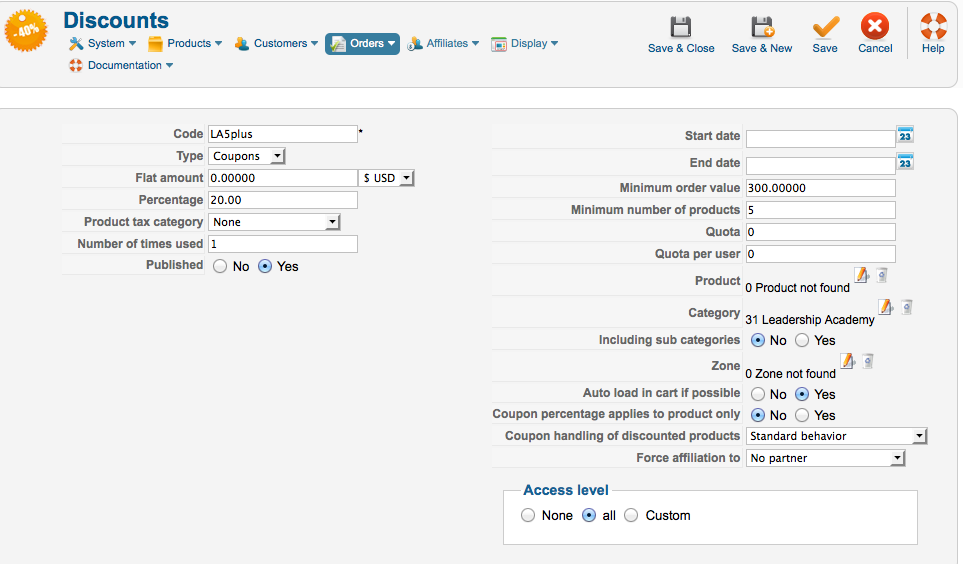
Task: Click the Category edit pencil icon
Action: tap(885, 307)
